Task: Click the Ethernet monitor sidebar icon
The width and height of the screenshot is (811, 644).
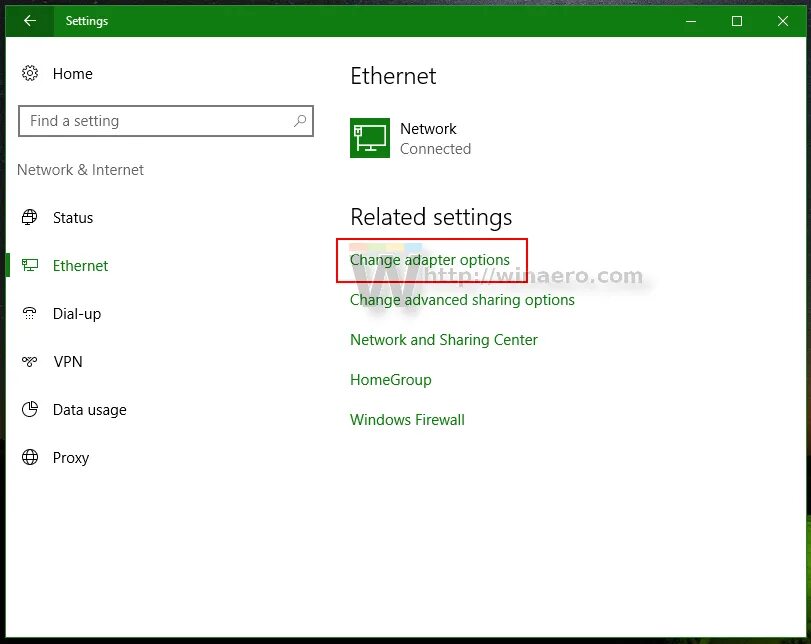Action: [x=29, y=265]
